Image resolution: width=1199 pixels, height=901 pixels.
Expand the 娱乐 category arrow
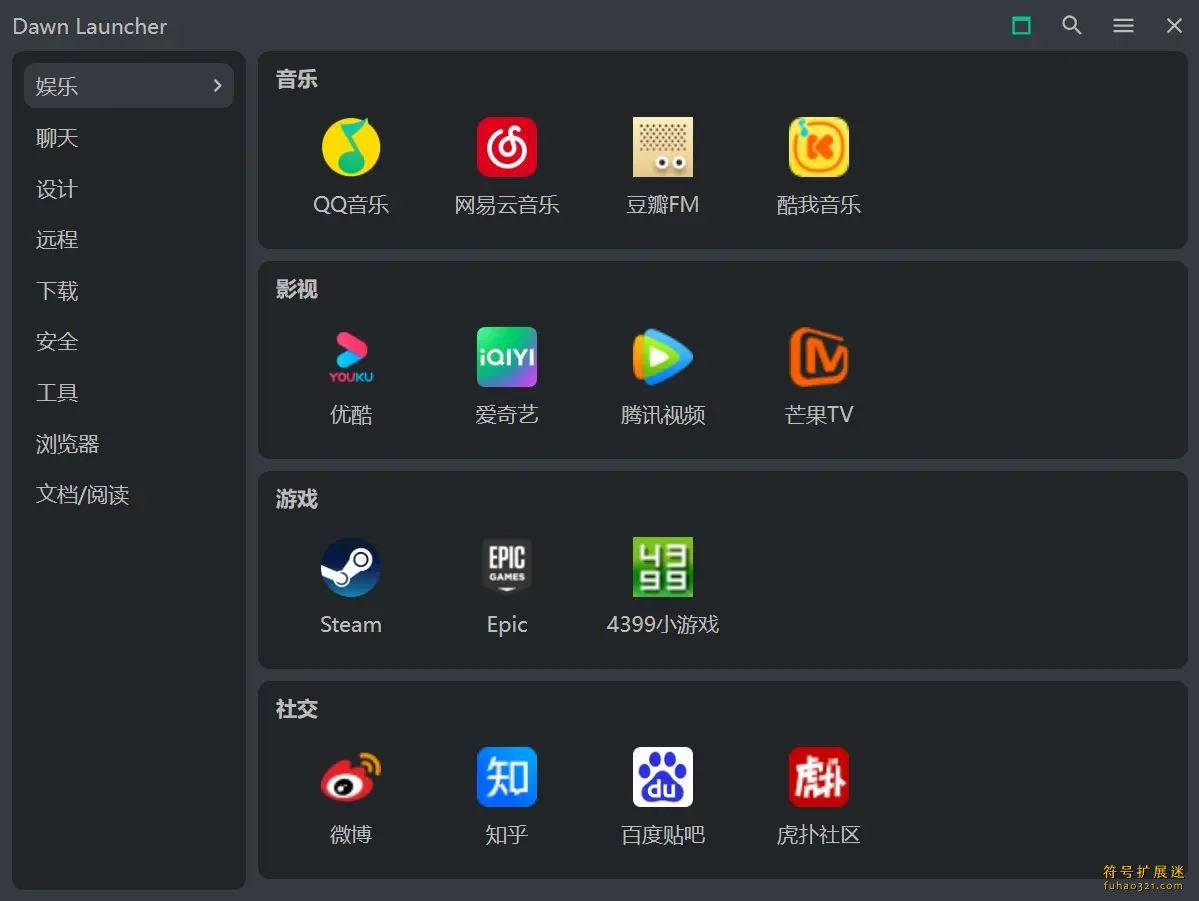(x=217, y=86)
